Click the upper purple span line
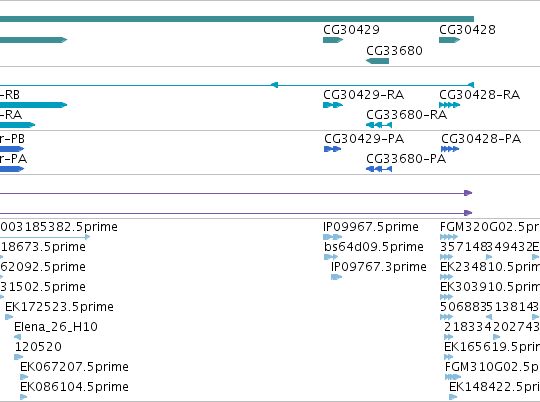Viewport: 540px width, 402px height. pyautogui.click(x=236, y=193)
